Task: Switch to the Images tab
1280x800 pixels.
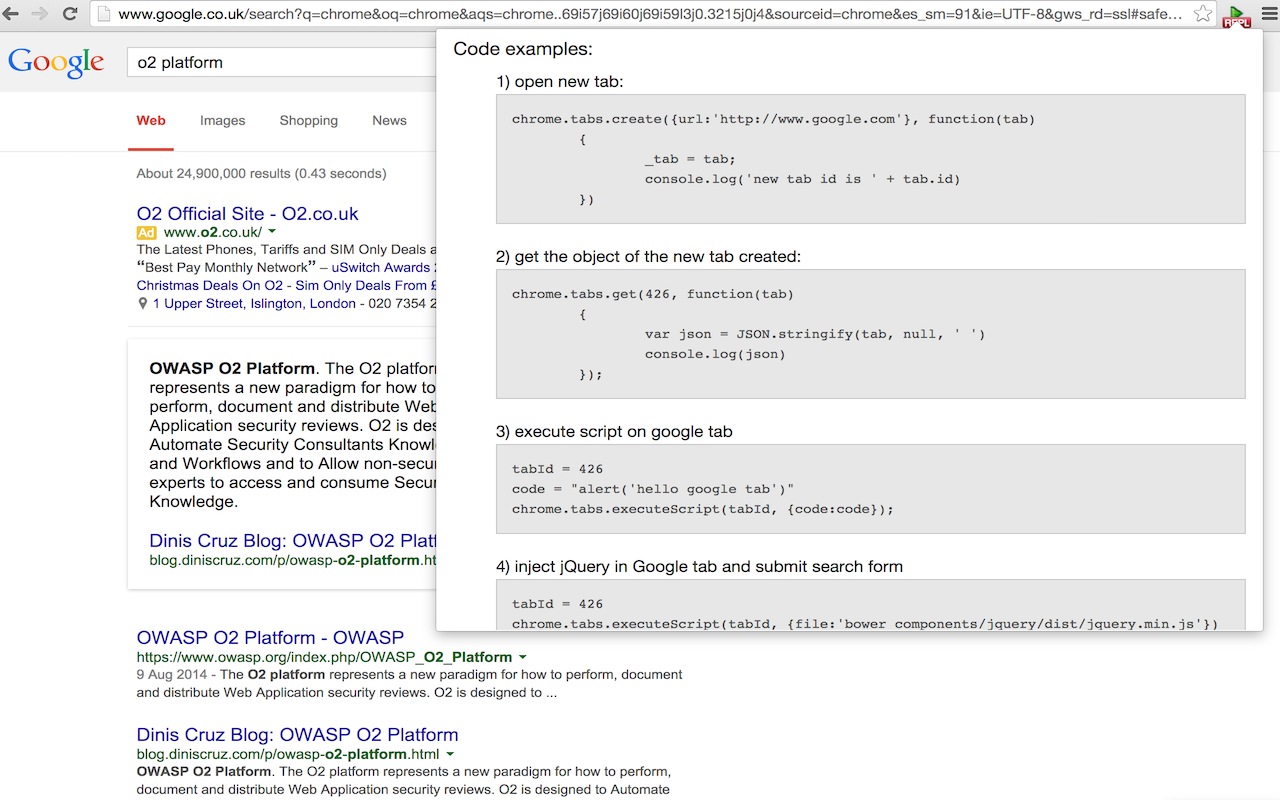Action: coord(222,120)
